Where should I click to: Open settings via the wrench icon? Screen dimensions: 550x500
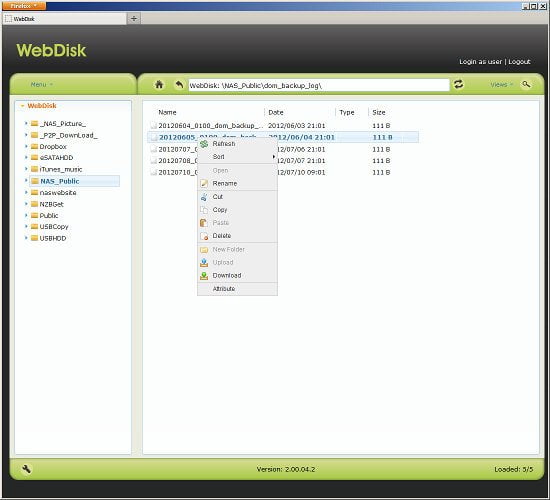[26, 469]
